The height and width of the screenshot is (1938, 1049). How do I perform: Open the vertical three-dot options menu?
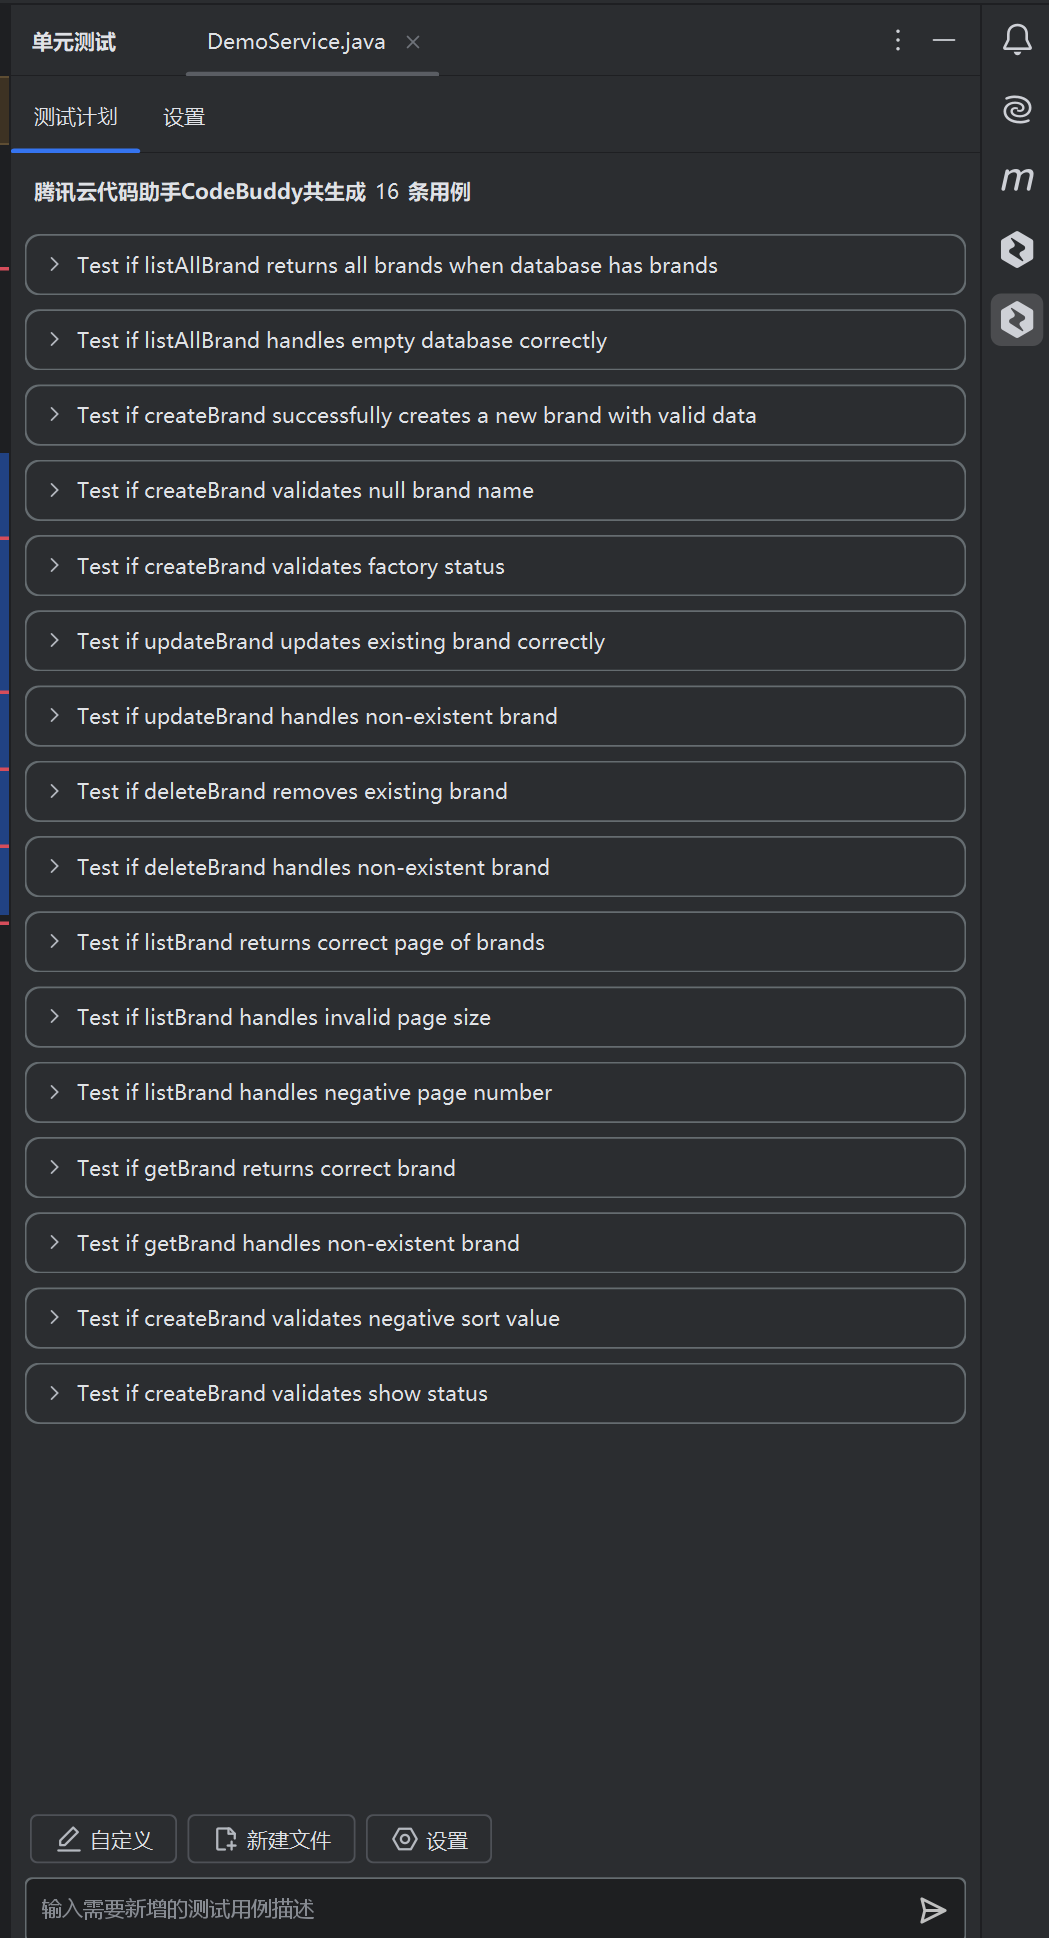(x=898, y=40)
